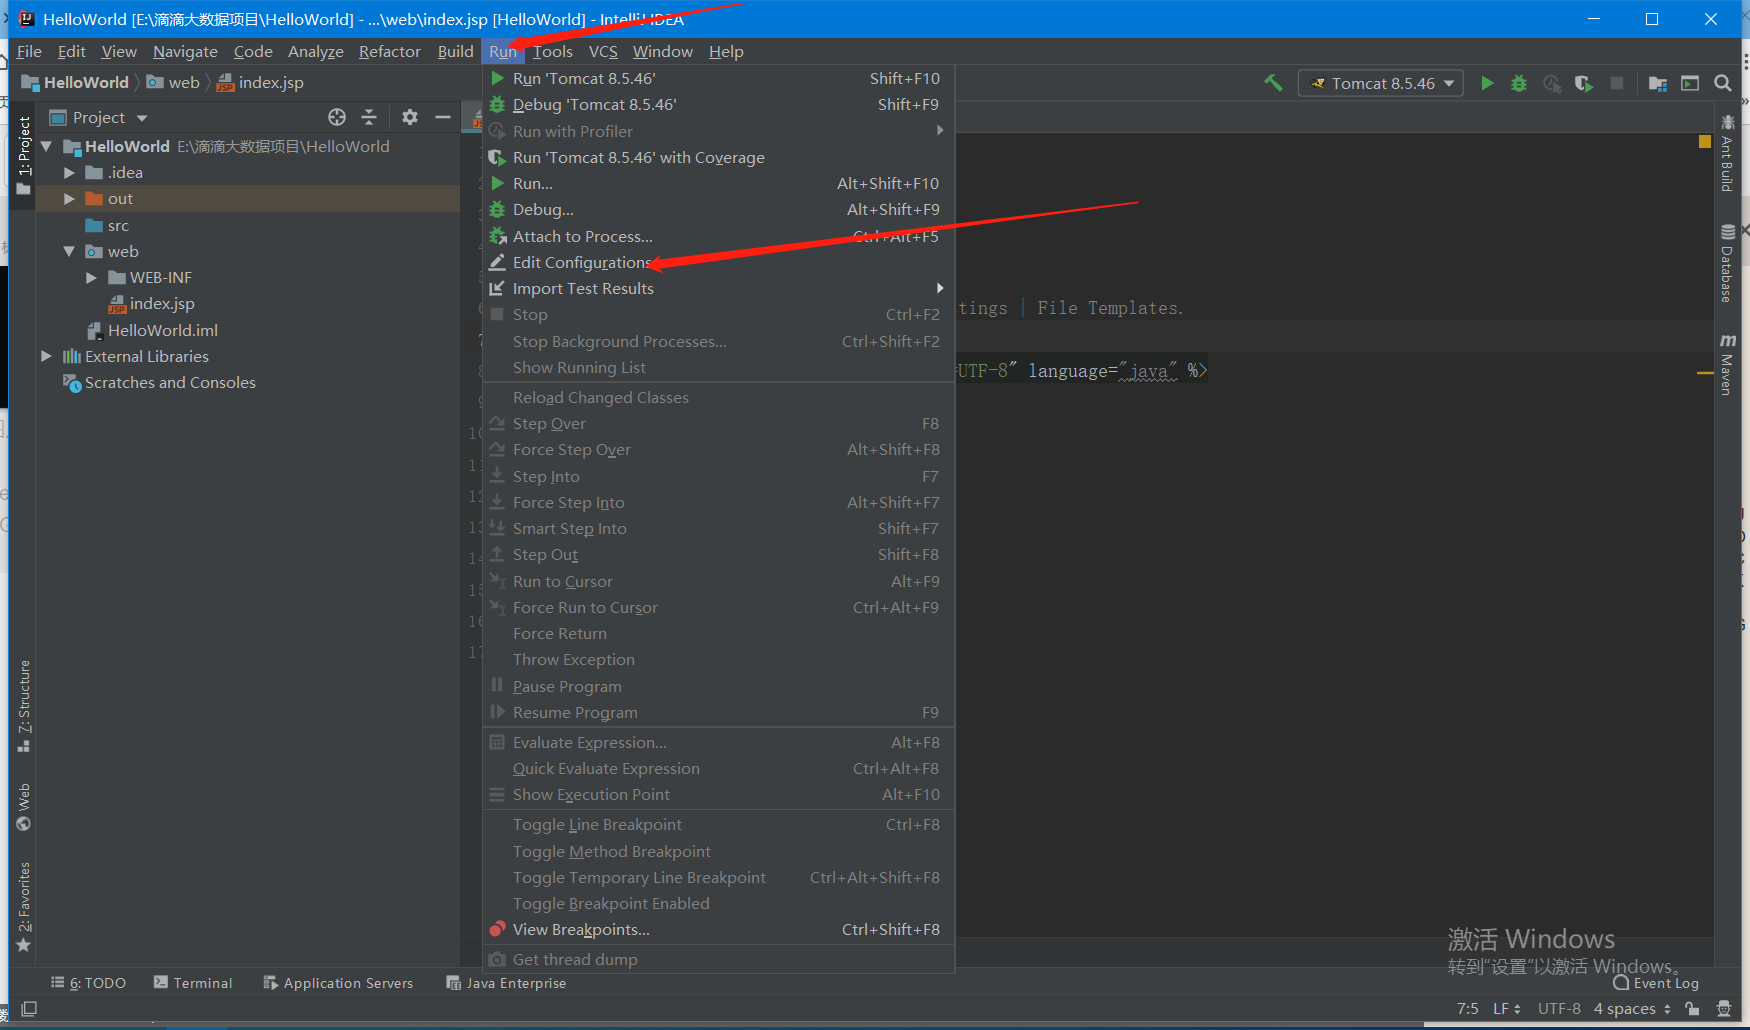Select Edit Configurations from the Run menu
Screen dimensions: 1750x1030
[x=580, y=262]
